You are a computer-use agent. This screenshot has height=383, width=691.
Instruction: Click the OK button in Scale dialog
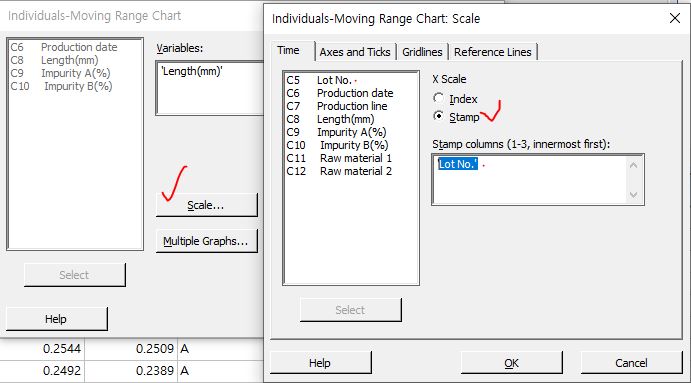[x=511, y=363]
